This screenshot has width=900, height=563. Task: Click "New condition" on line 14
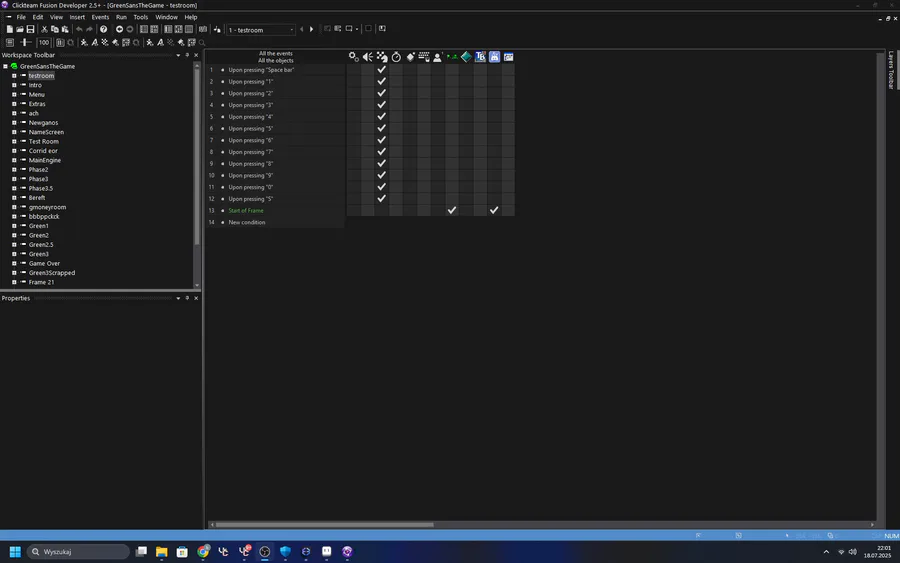247,223
